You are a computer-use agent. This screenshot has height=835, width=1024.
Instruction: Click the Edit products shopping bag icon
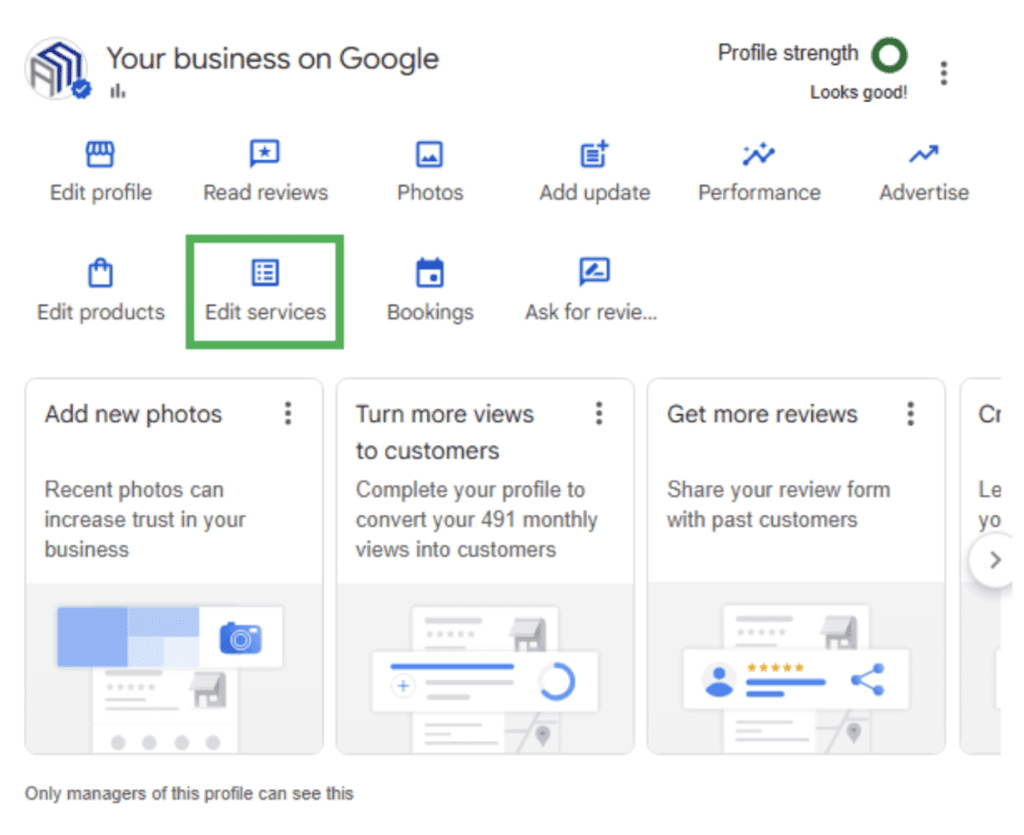(100, 273)
